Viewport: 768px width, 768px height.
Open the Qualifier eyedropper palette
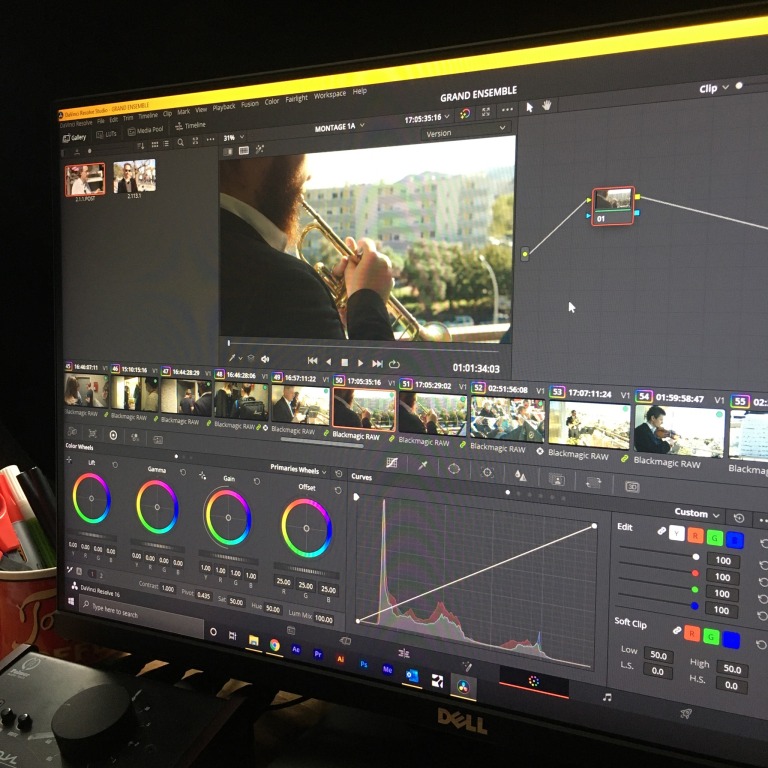click(x=423, y=466)
